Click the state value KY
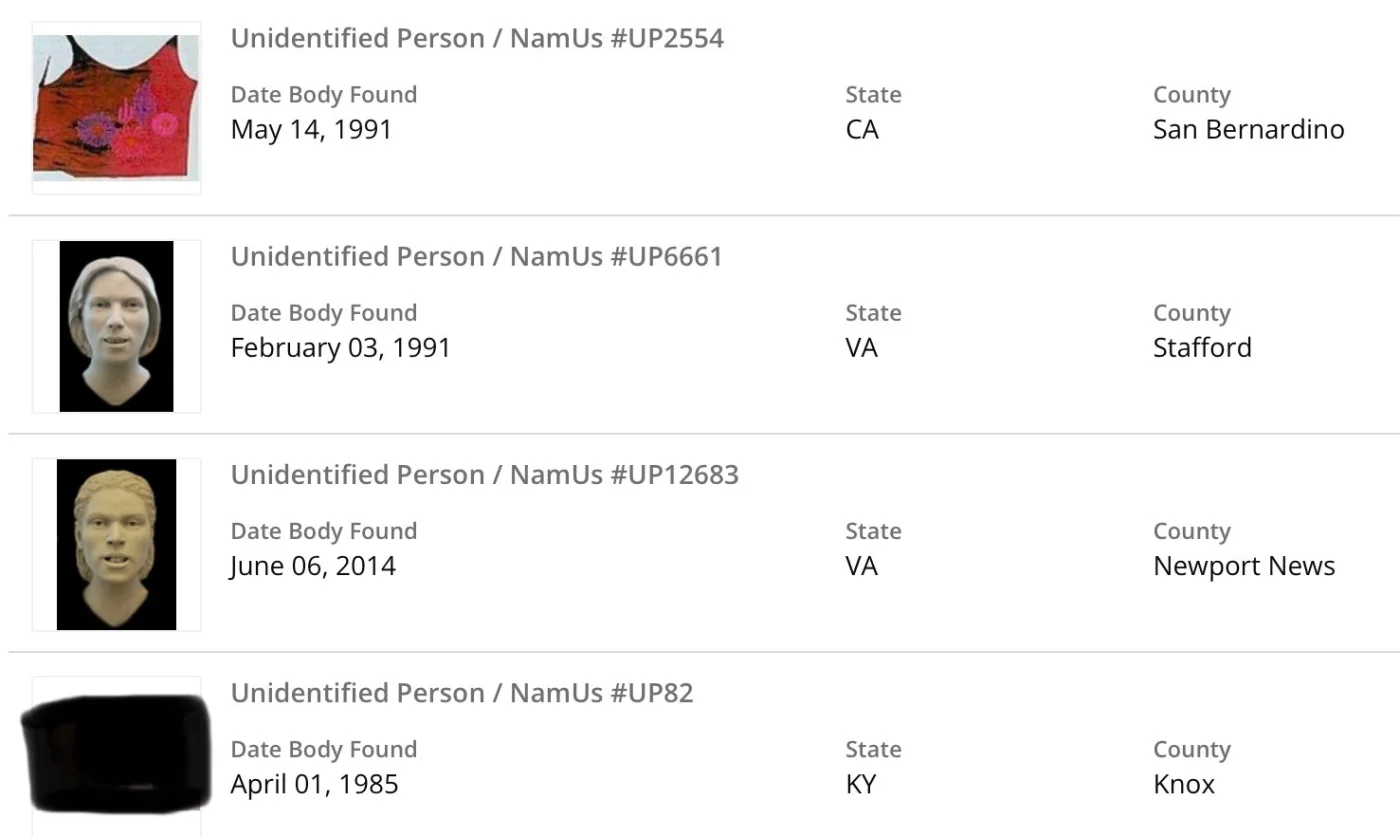This screenshot has height=837, width=1400. tap(861, 784)
